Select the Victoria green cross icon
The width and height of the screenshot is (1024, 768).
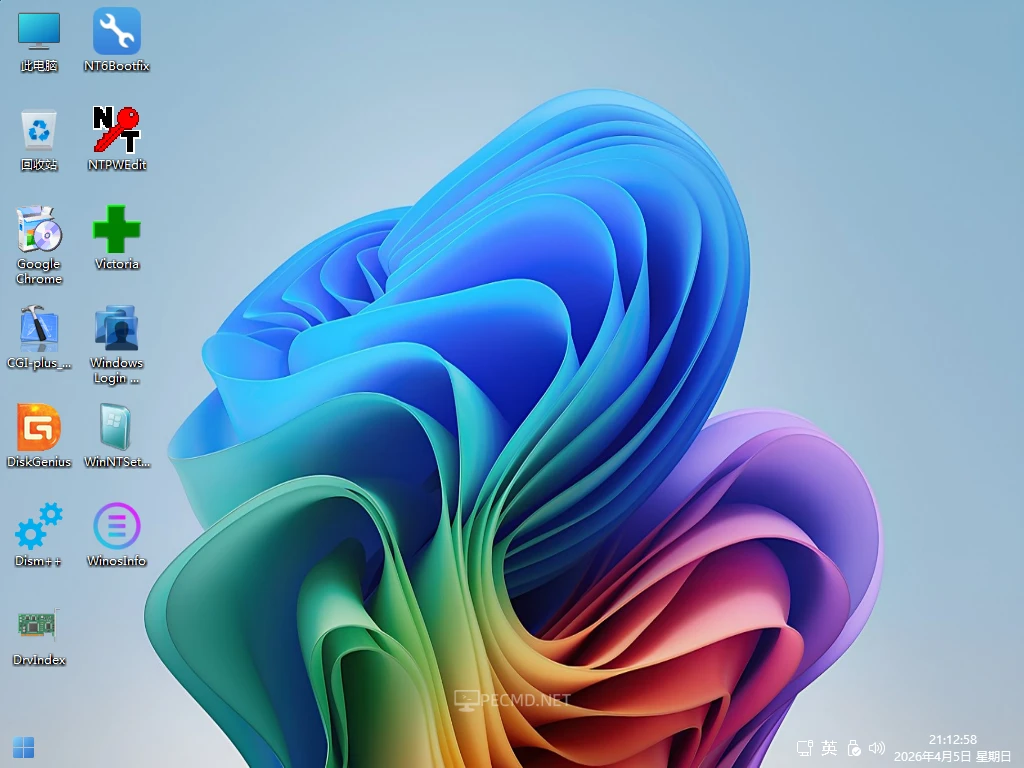coord(117,230)
